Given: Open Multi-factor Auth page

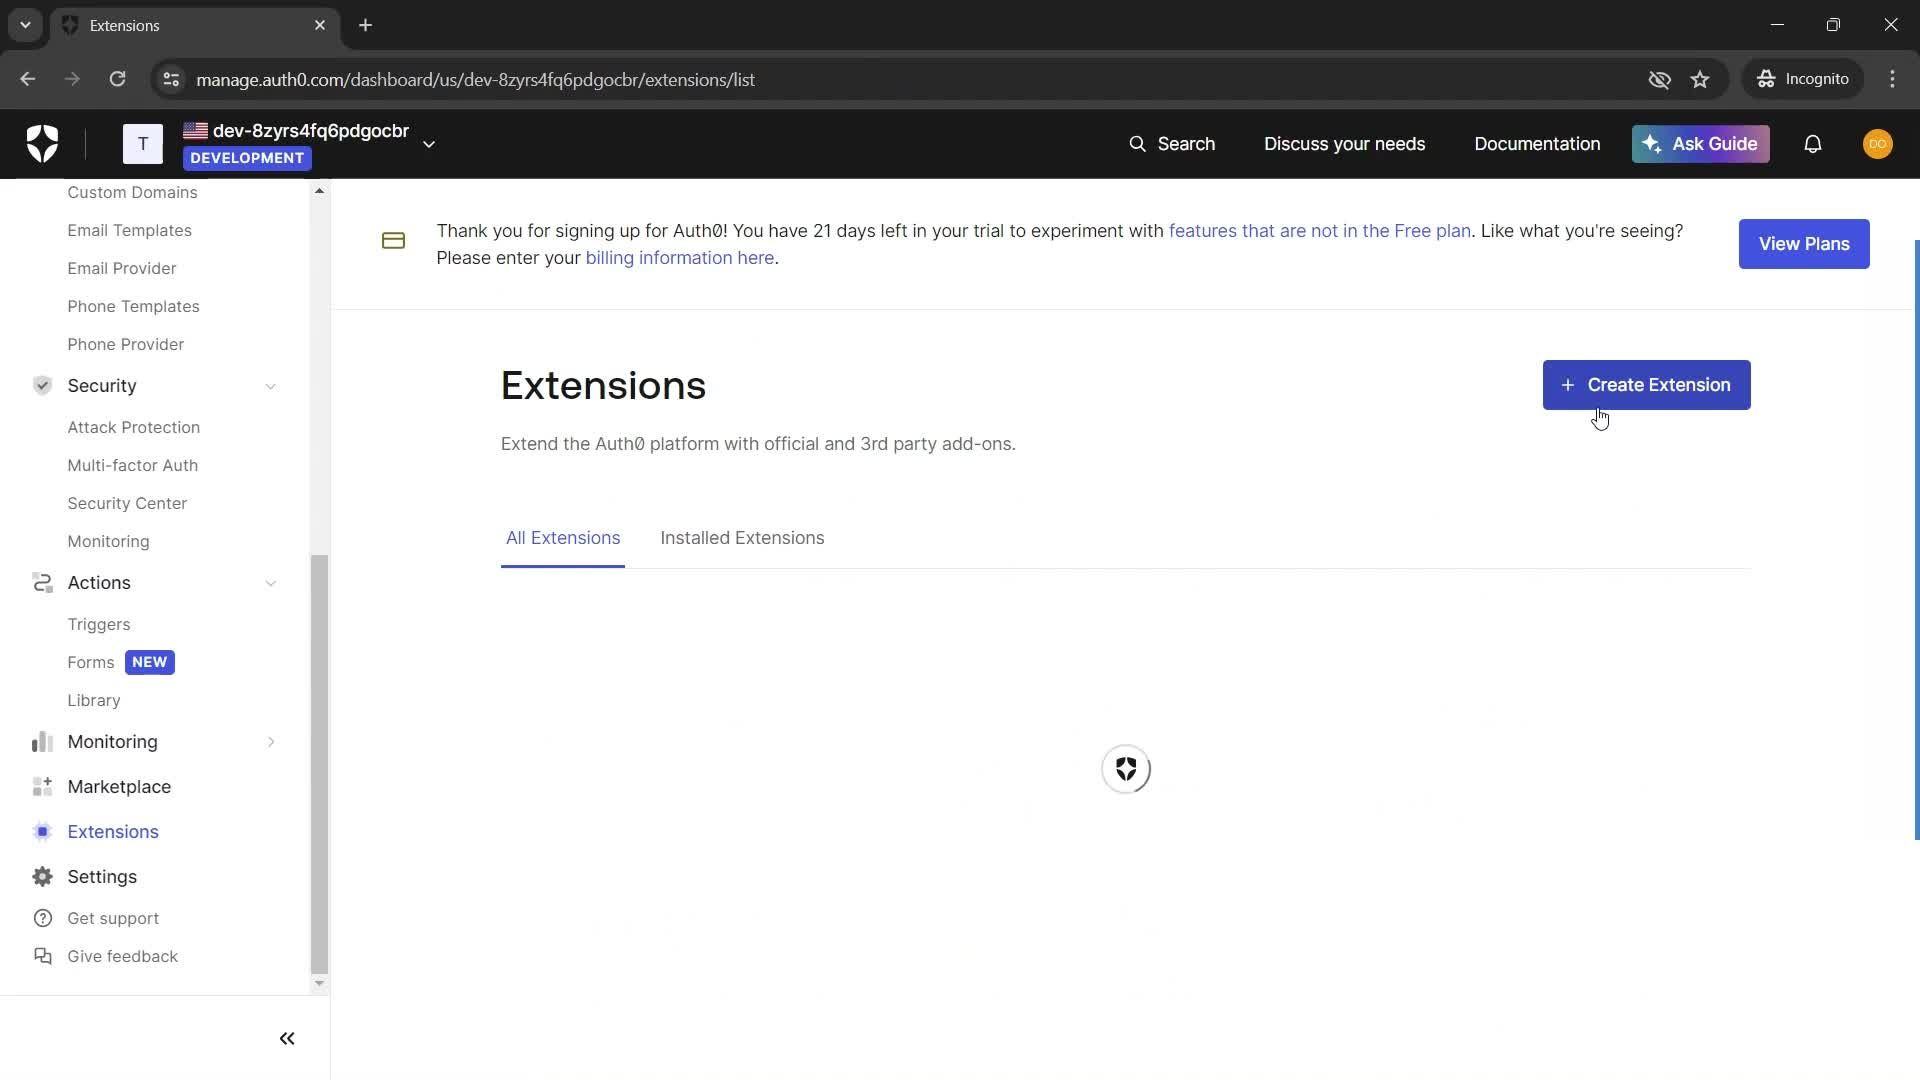Looking at the screenshot, I should (x=132, y=466).
